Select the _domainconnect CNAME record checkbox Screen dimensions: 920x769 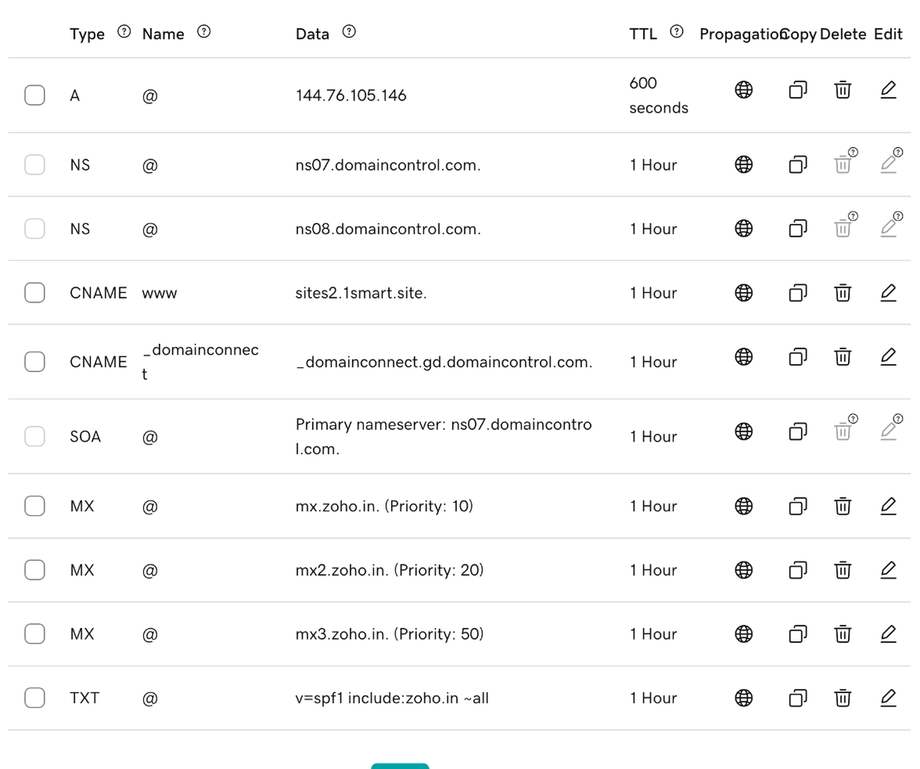[x=35, y=362]
